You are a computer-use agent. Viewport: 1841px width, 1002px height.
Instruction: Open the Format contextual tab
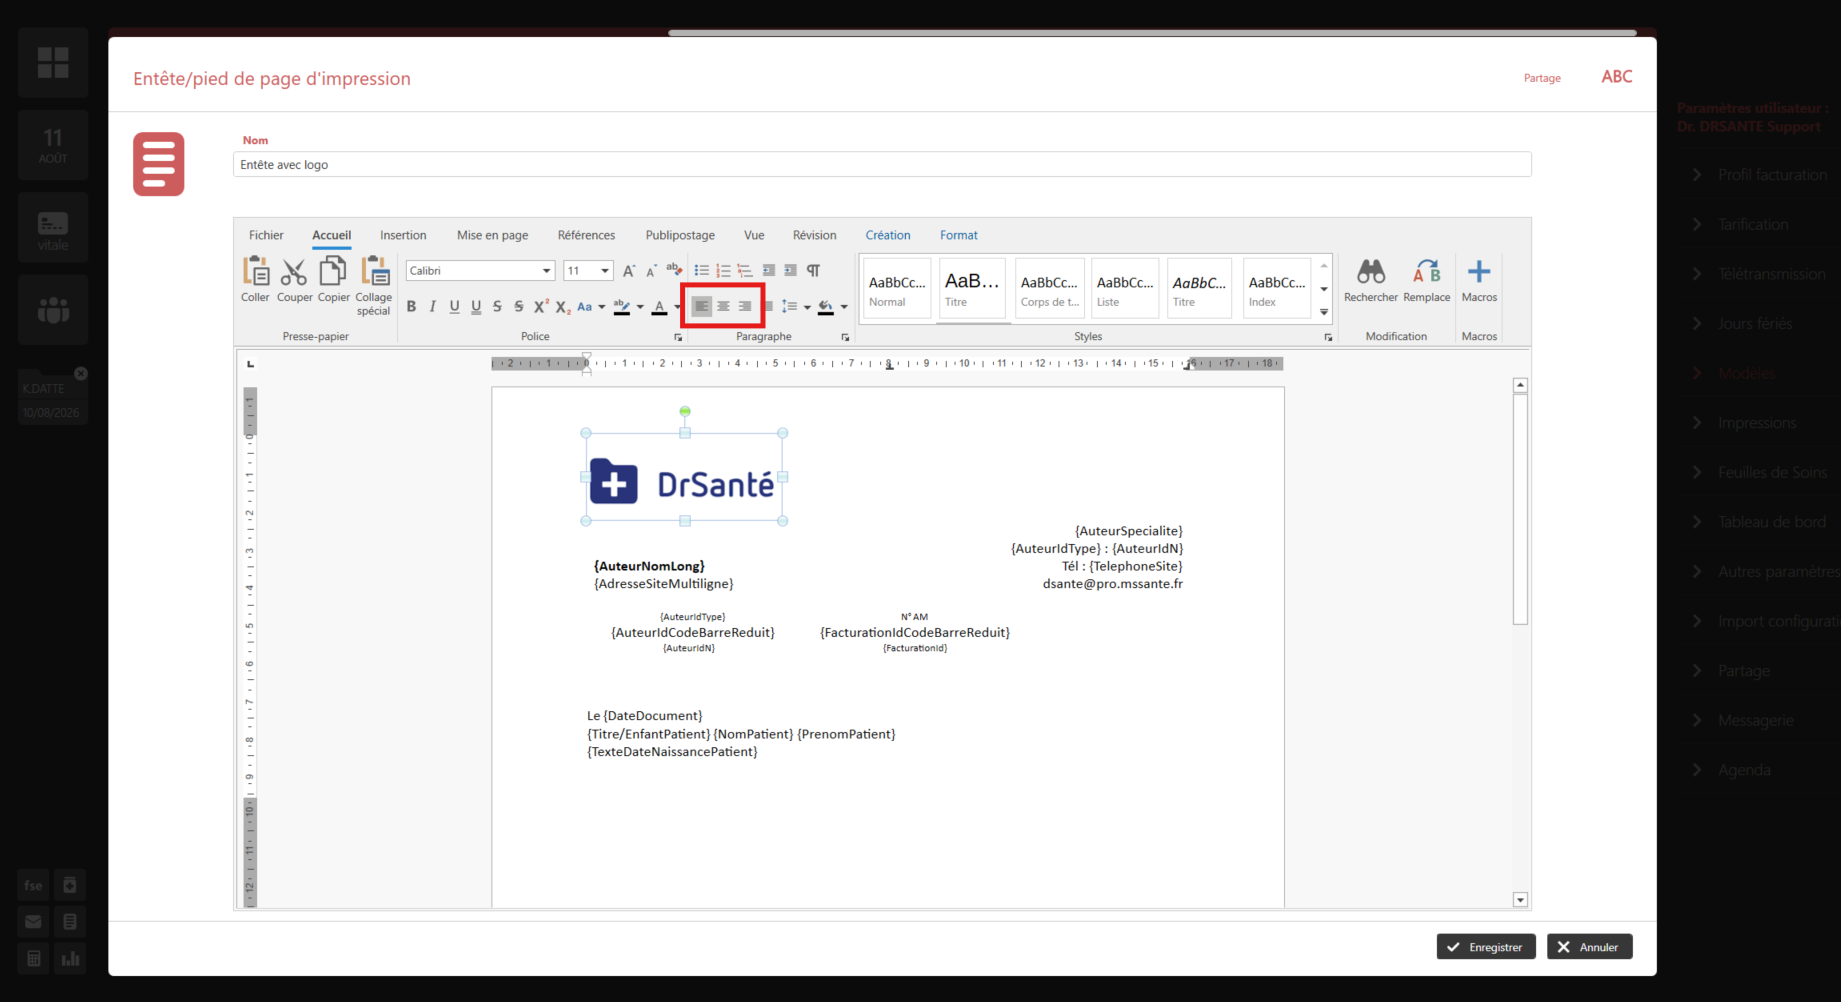(x=958, y=235)
